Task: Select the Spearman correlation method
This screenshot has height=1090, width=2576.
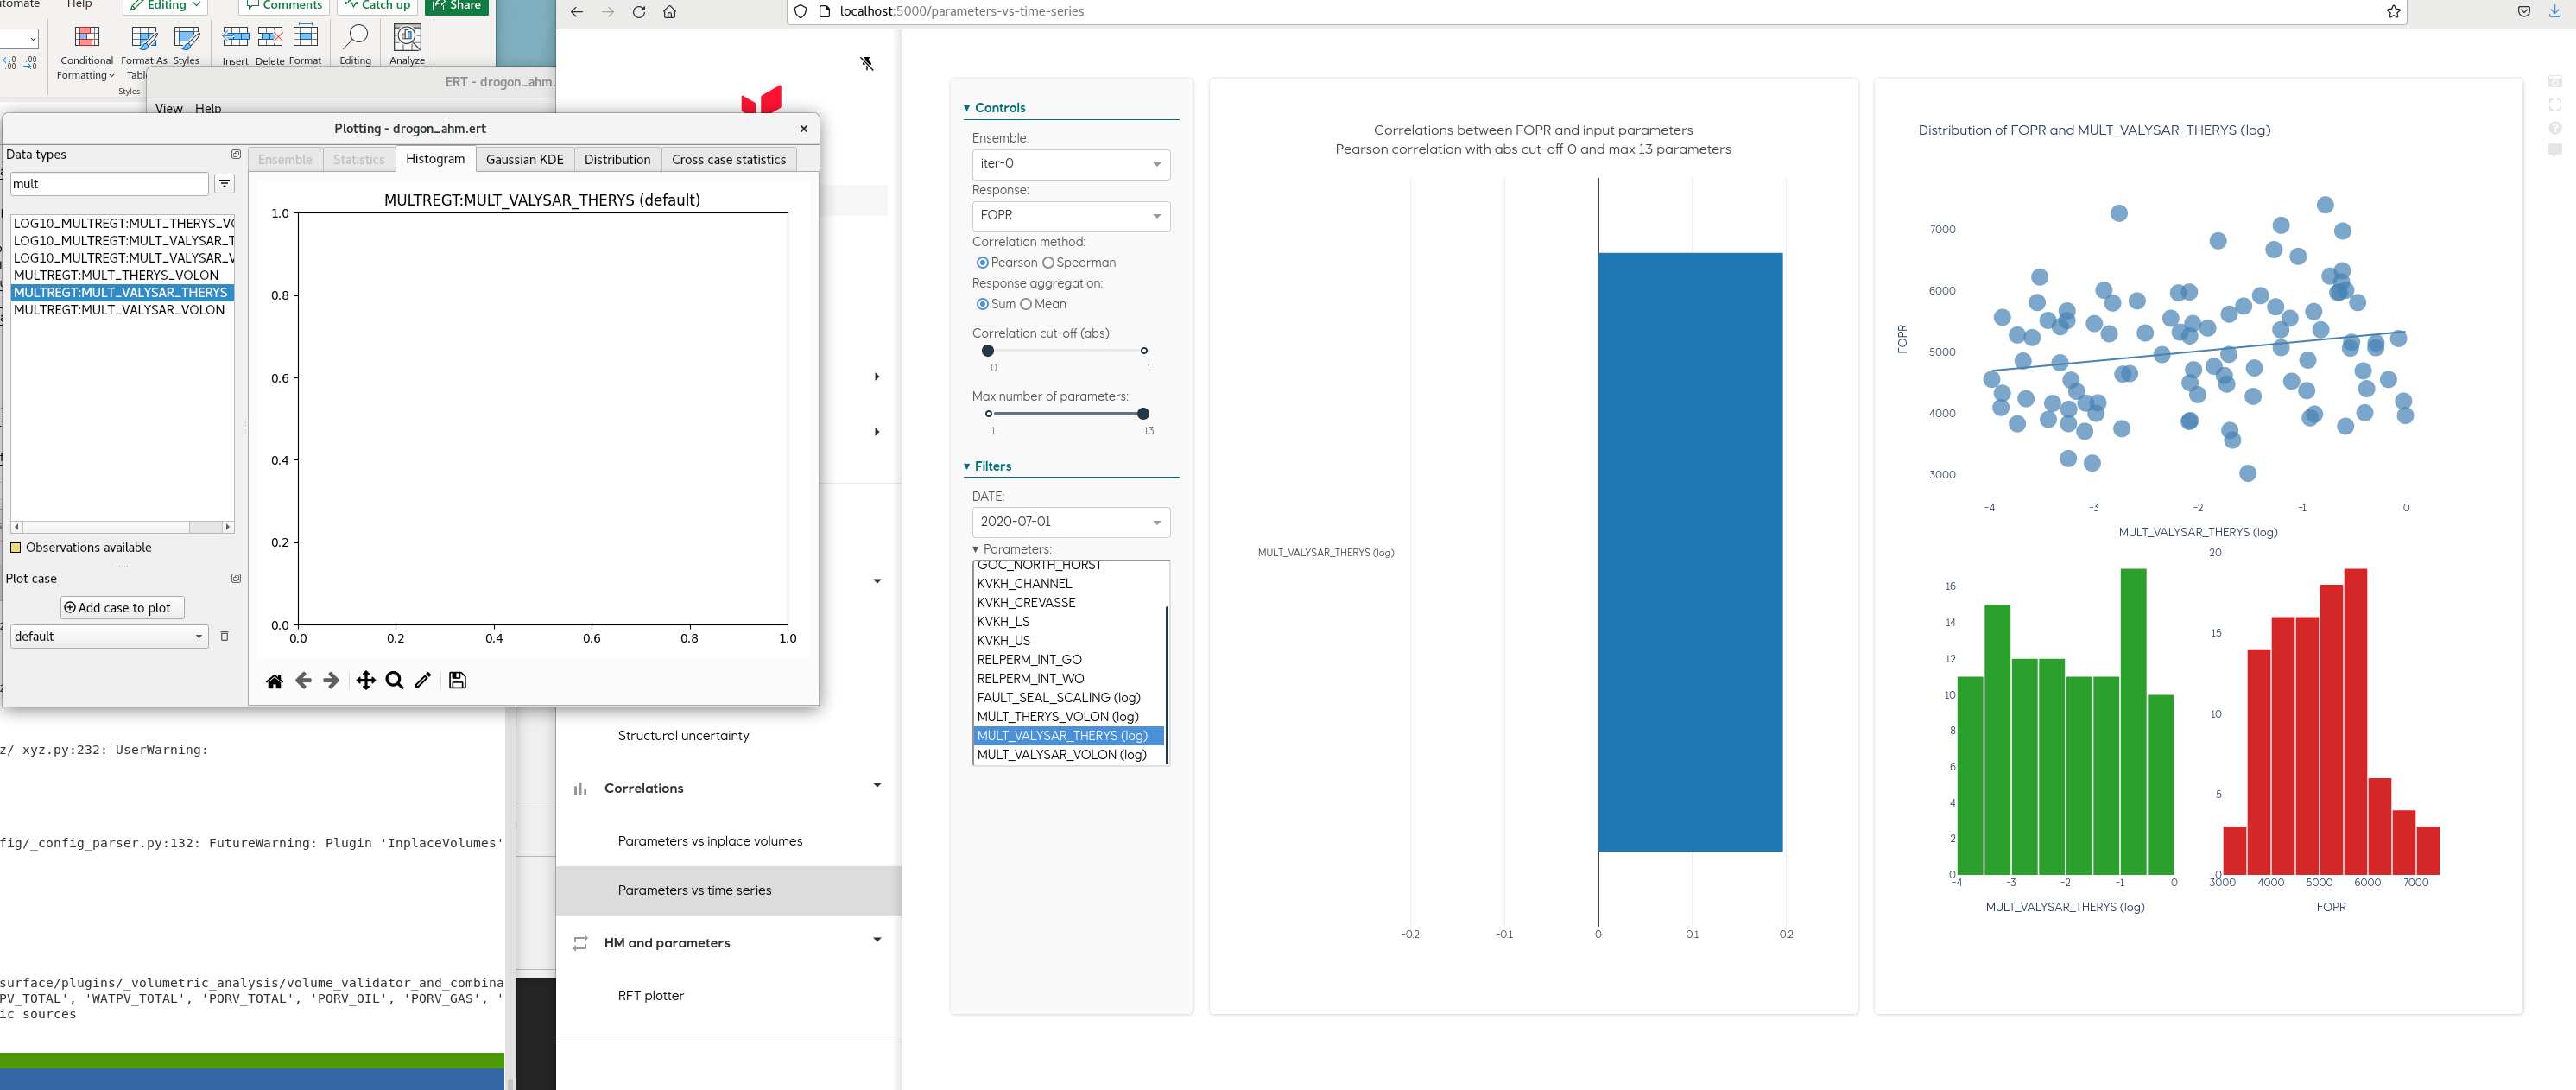Action: tap(1048, 262)
